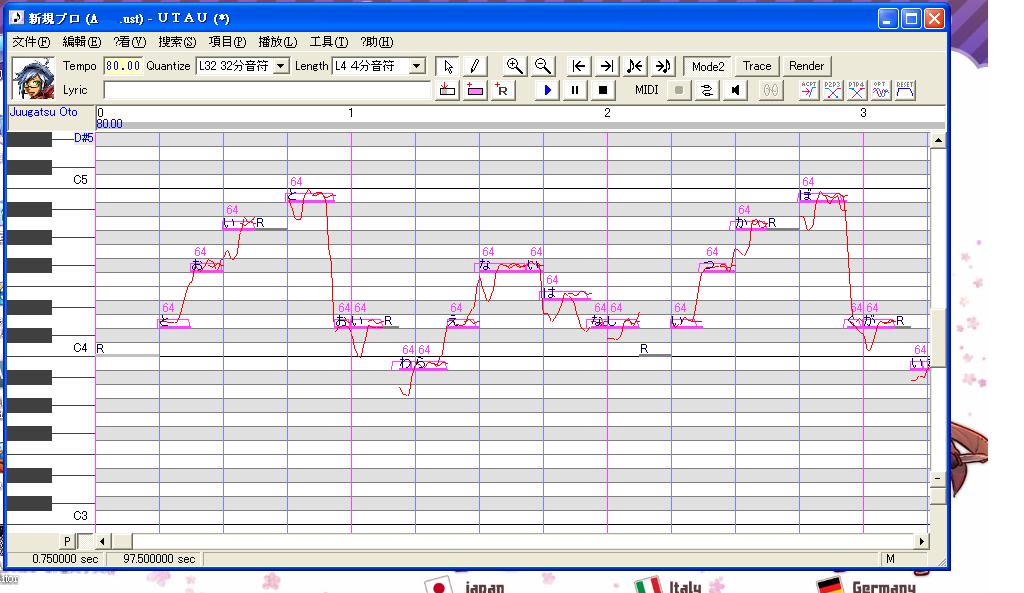Jump to end with the right-bar arrow

coord(607,66)
